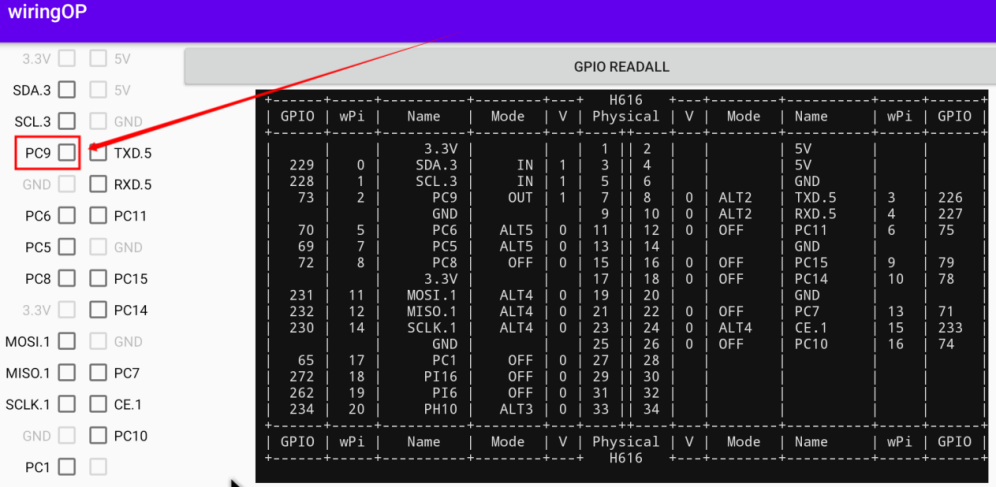The height and width of the screenshot is (487, 996).
Task: Toggle the MOSI.1 checkbox
Action: pyautogui.click(x=67, y=342)
